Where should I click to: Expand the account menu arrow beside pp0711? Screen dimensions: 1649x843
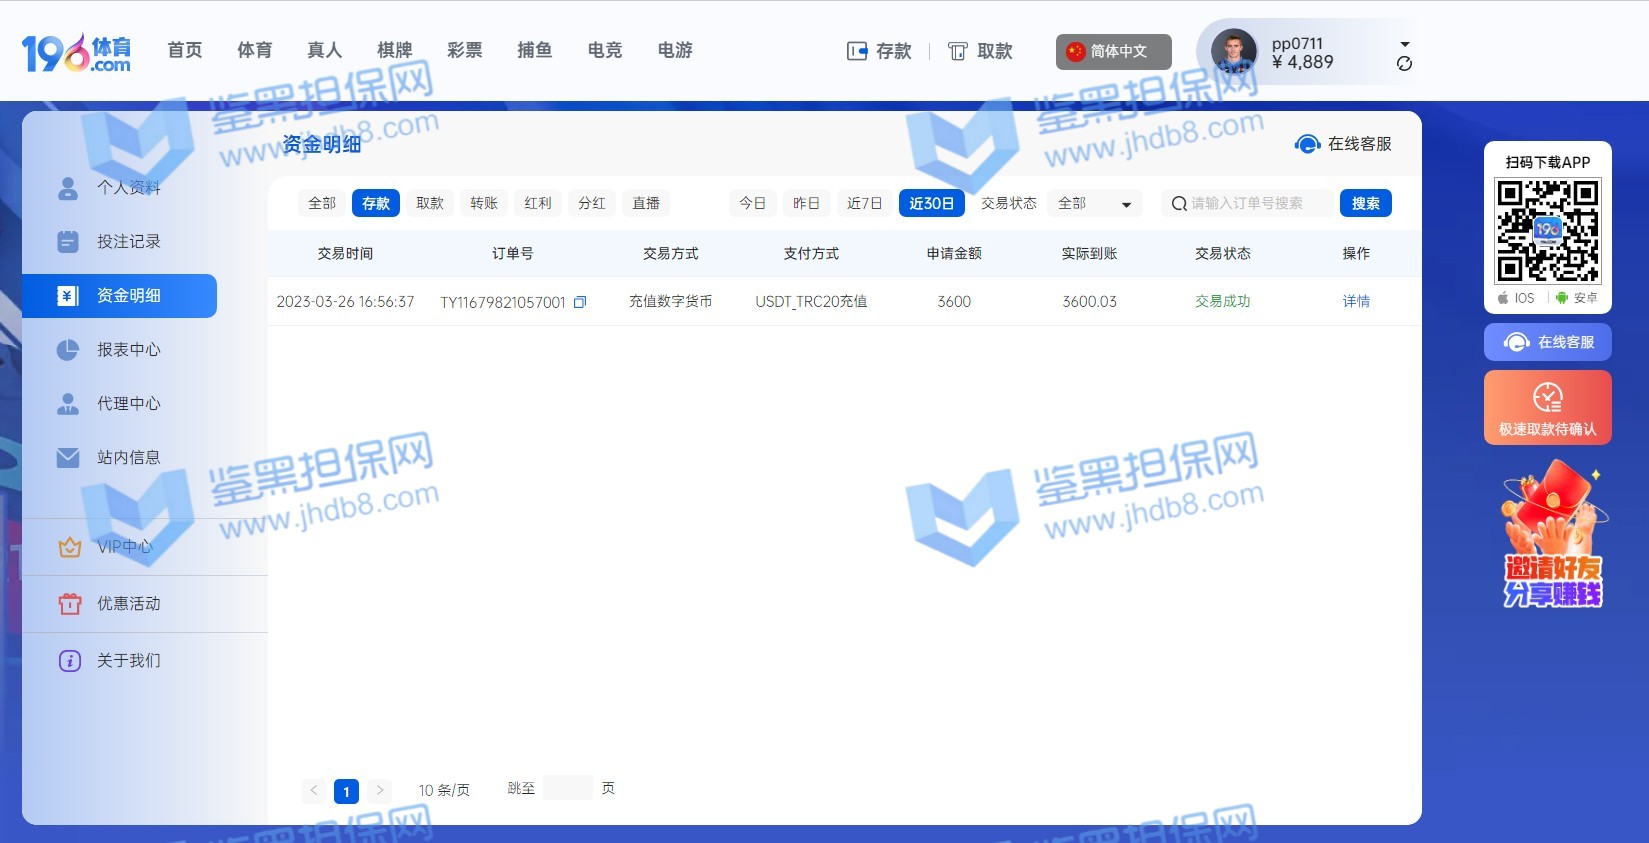(x=1404, y=44)
